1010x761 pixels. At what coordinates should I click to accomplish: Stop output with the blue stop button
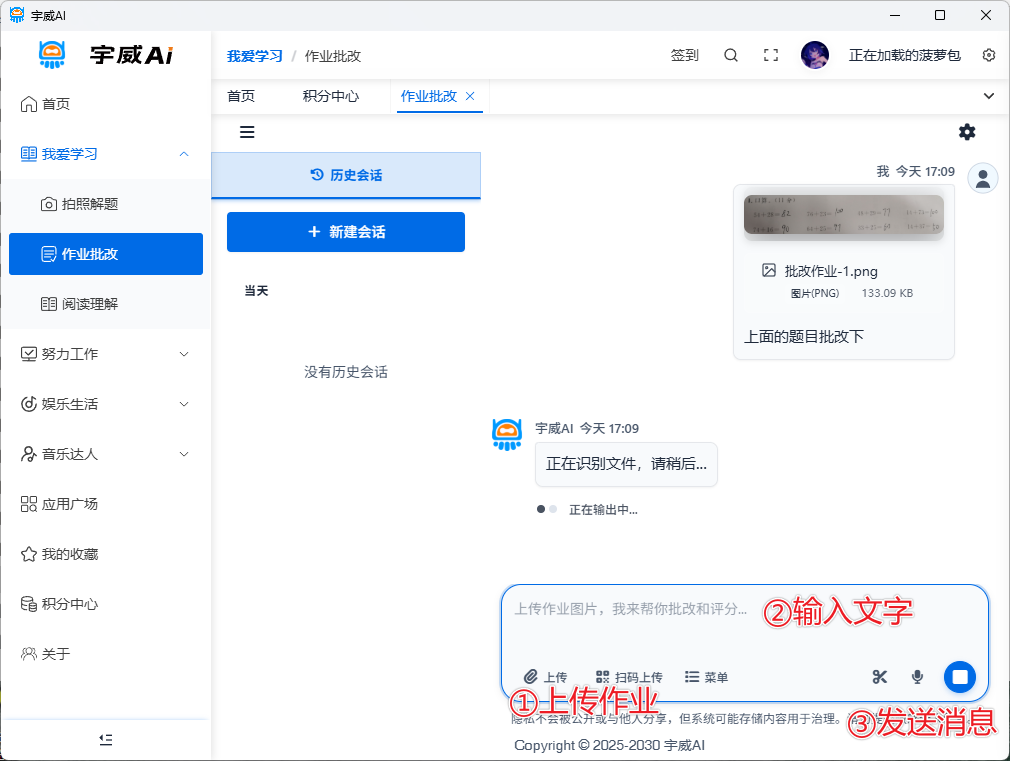point(959,677)
